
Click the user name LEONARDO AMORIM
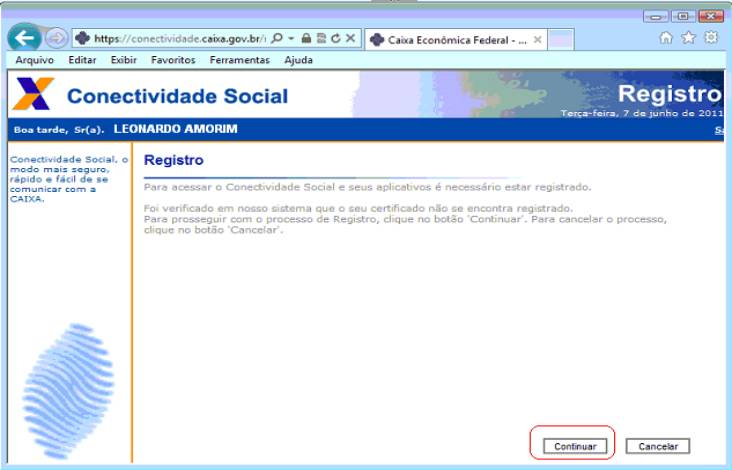pos(176,129)
